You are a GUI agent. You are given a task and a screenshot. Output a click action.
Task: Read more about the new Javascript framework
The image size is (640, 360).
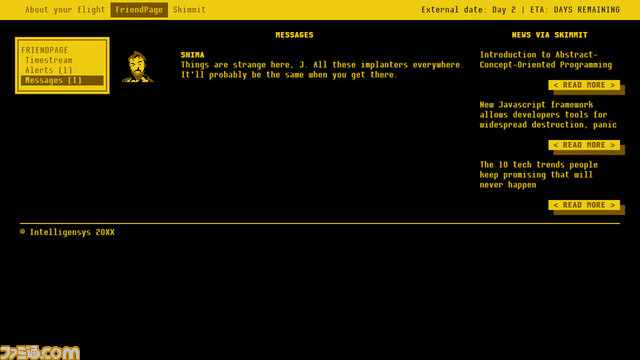pyautogui.click(x=584, y=145)
